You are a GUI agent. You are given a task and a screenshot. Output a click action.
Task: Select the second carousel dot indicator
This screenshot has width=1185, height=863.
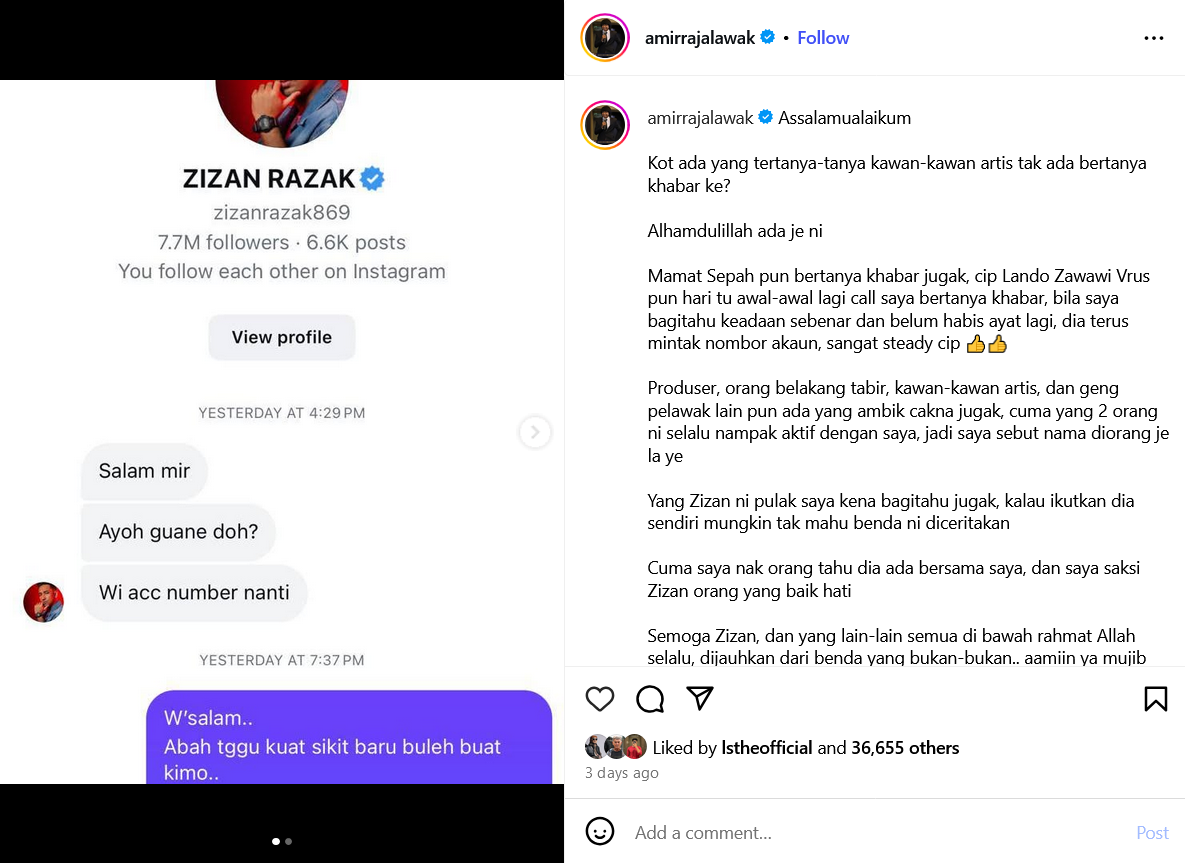pos(289,841)
